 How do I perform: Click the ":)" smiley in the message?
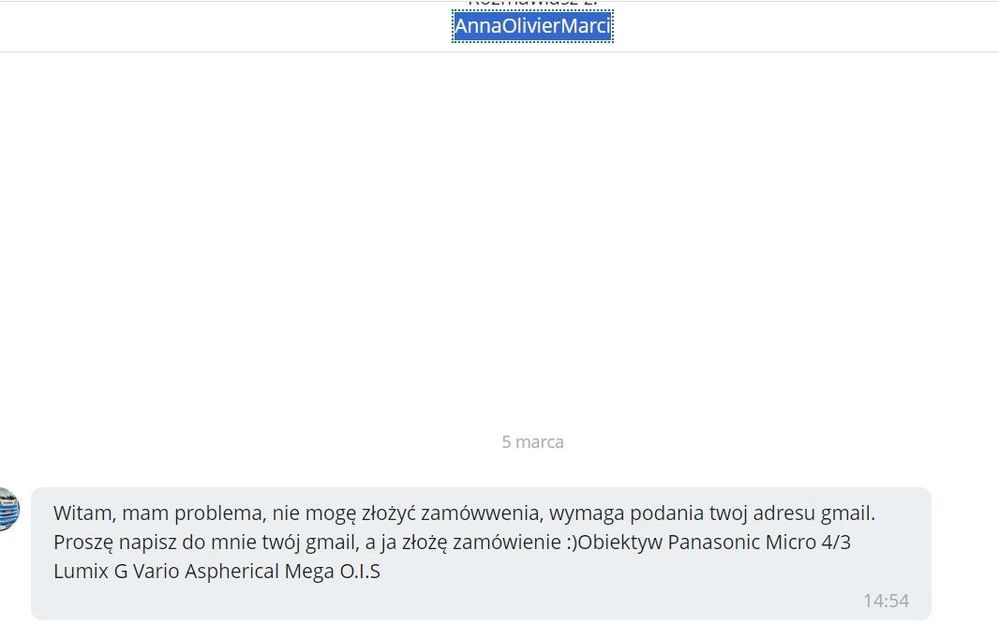pos(568,543)
